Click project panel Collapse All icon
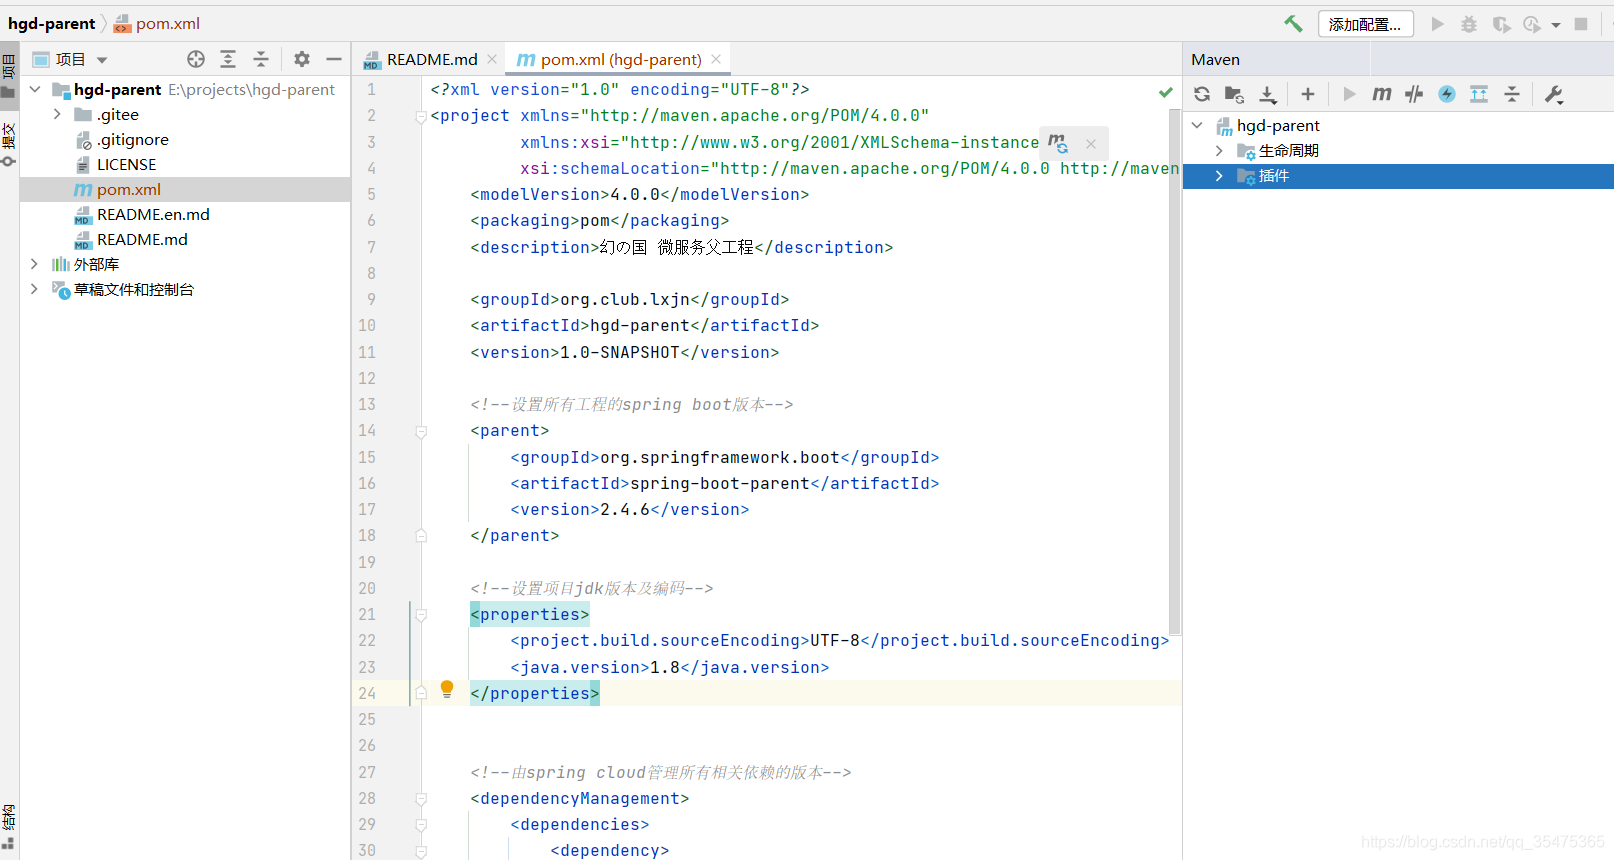 click(x=261, y=59)
